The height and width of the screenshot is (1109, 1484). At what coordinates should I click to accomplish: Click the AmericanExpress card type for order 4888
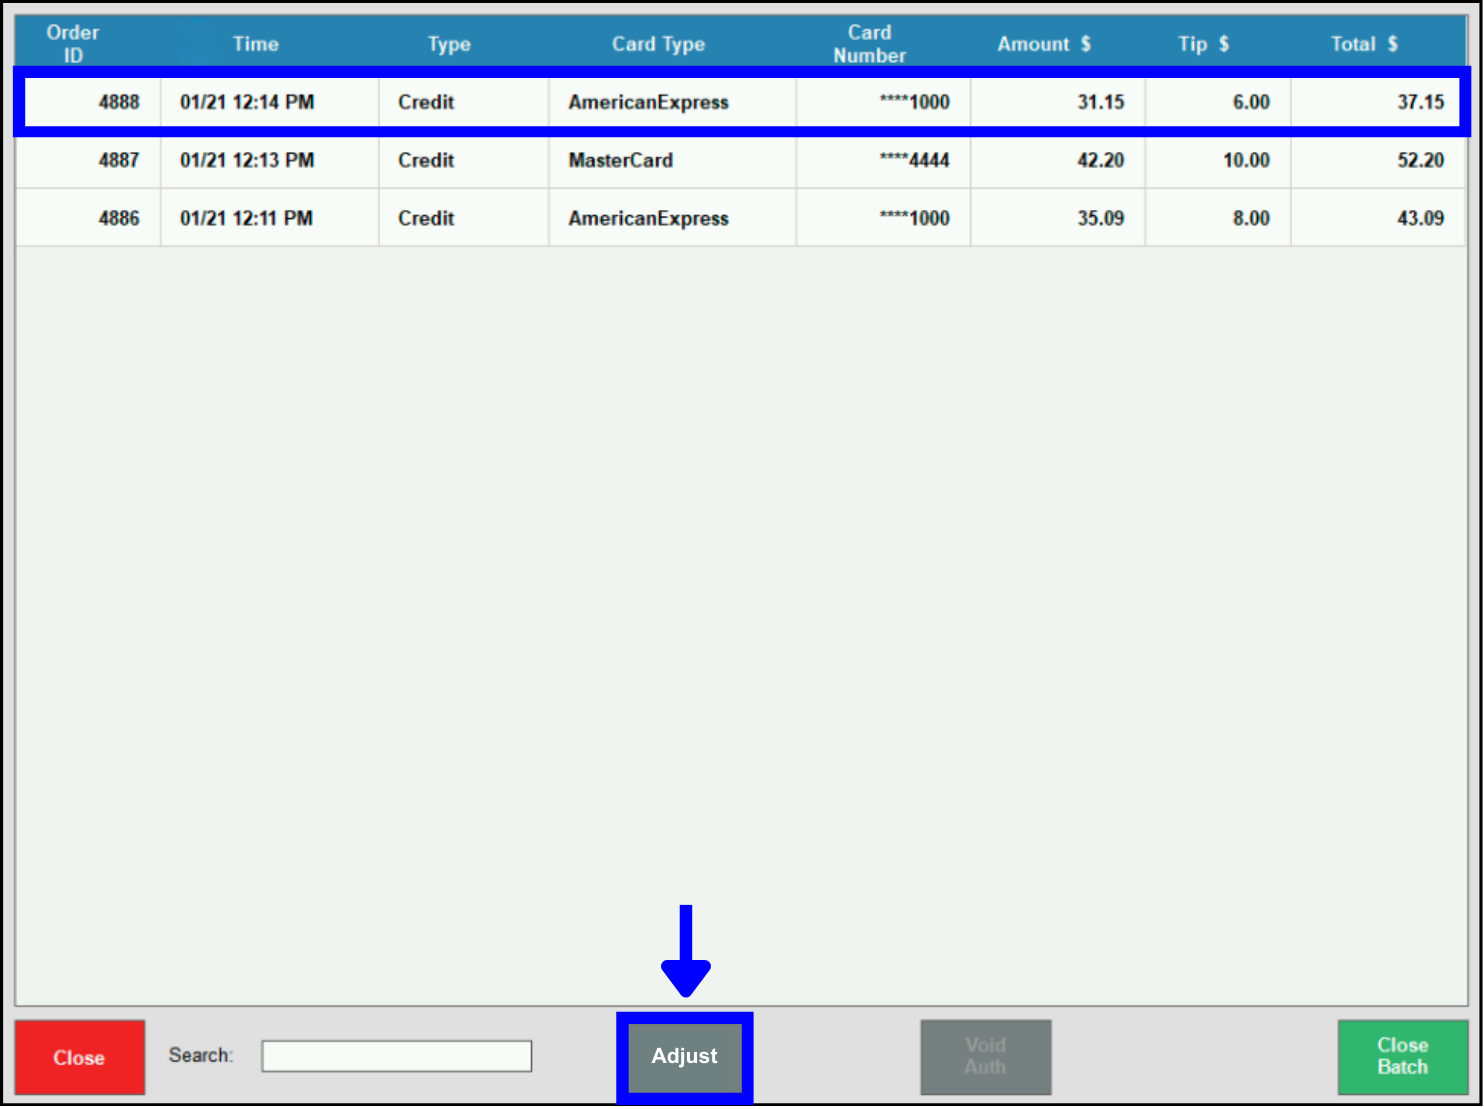tap(648, 102)
